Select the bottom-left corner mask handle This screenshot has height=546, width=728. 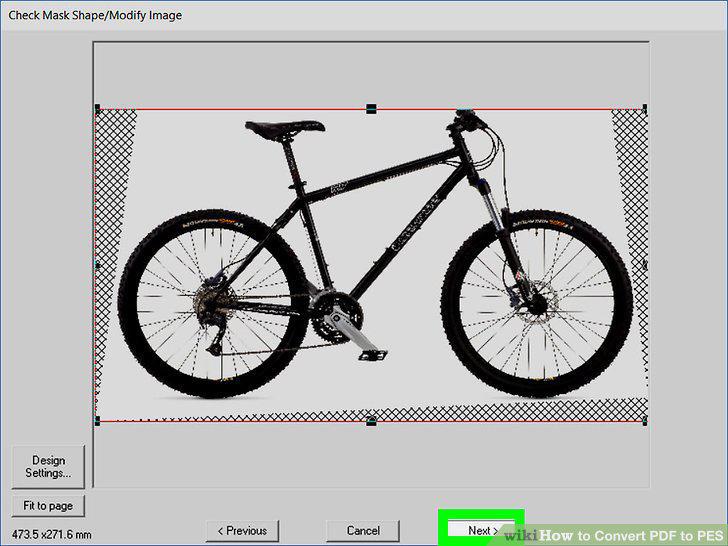coord(97,421)
